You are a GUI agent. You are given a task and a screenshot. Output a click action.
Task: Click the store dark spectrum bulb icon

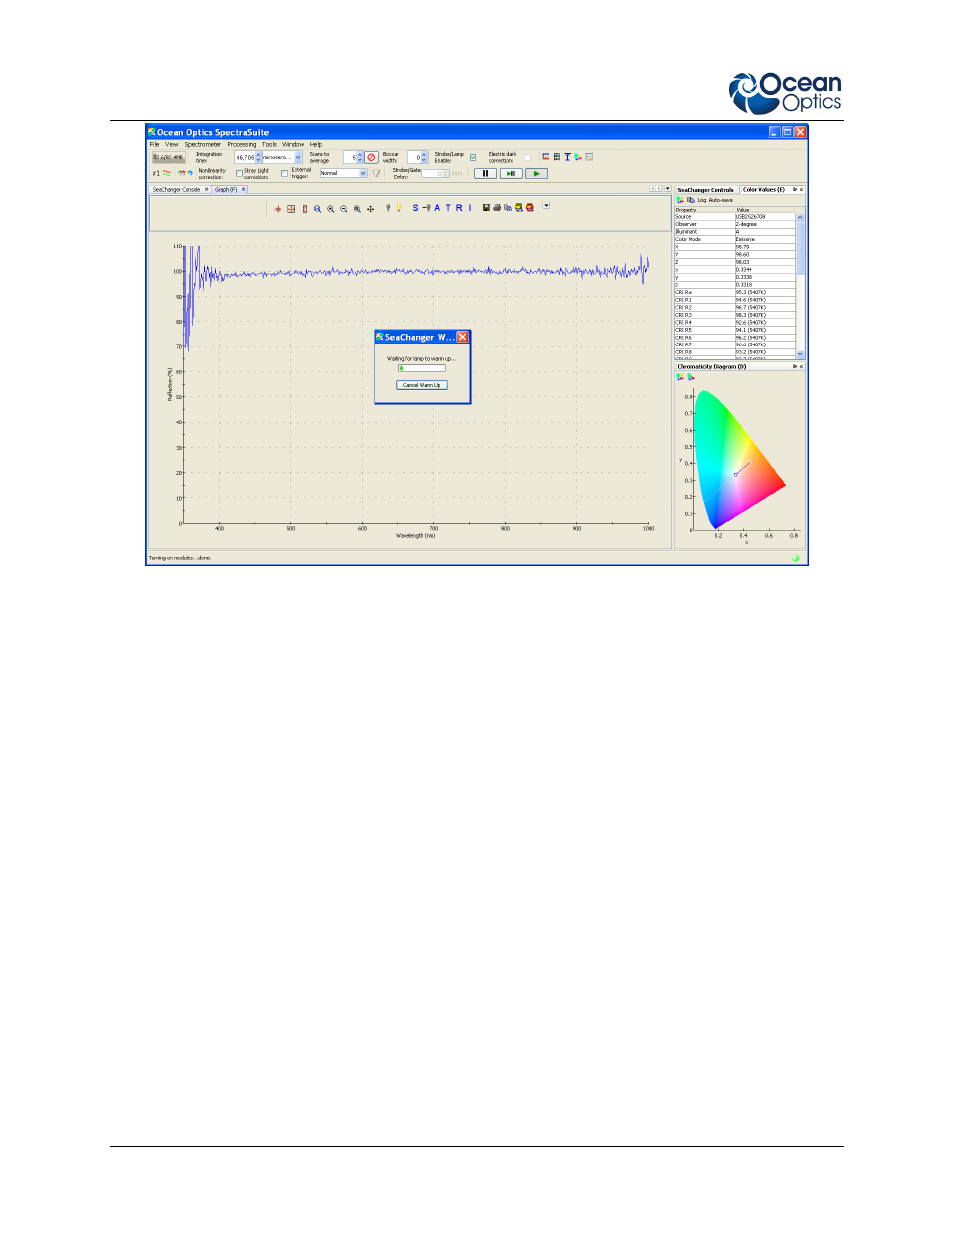388,208
